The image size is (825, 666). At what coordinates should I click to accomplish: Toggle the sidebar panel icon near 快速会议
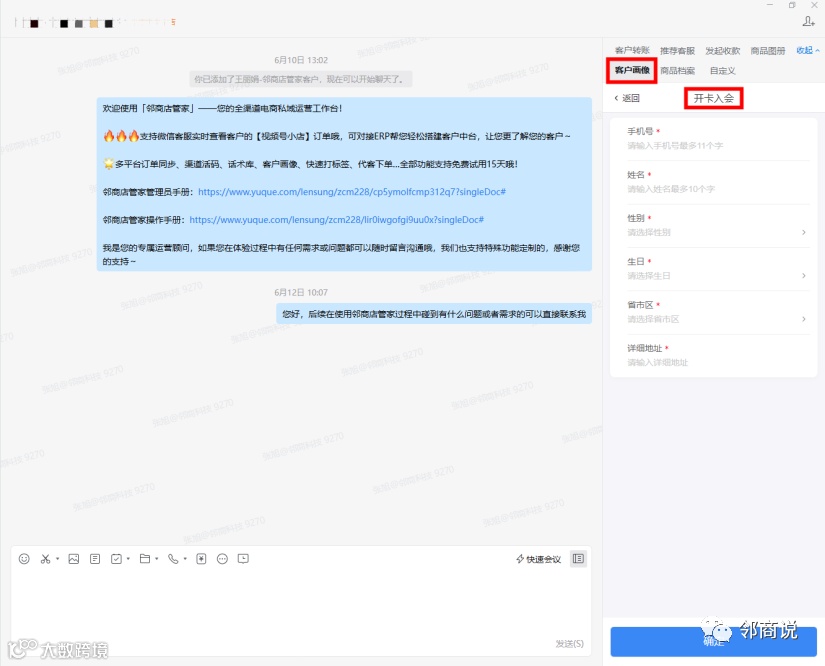click(x=578, y=559)
